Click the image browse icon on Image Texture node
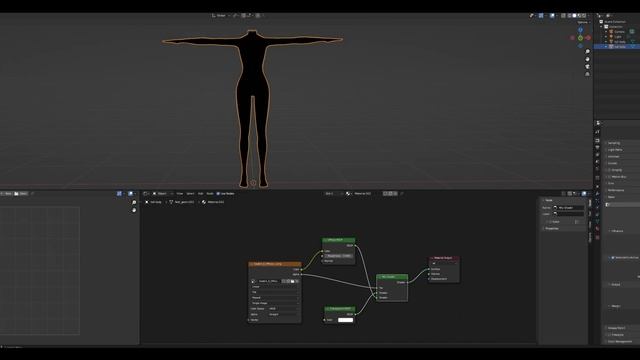The image size is (640, 360). [x=253, y=281]
